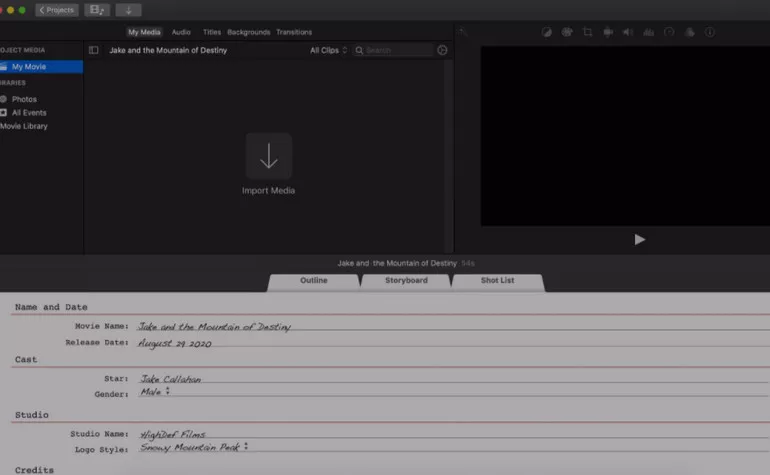Open the All Clips filter dropdown
The width and height of the screenshot is (770, 475).
tap(328, 50)
